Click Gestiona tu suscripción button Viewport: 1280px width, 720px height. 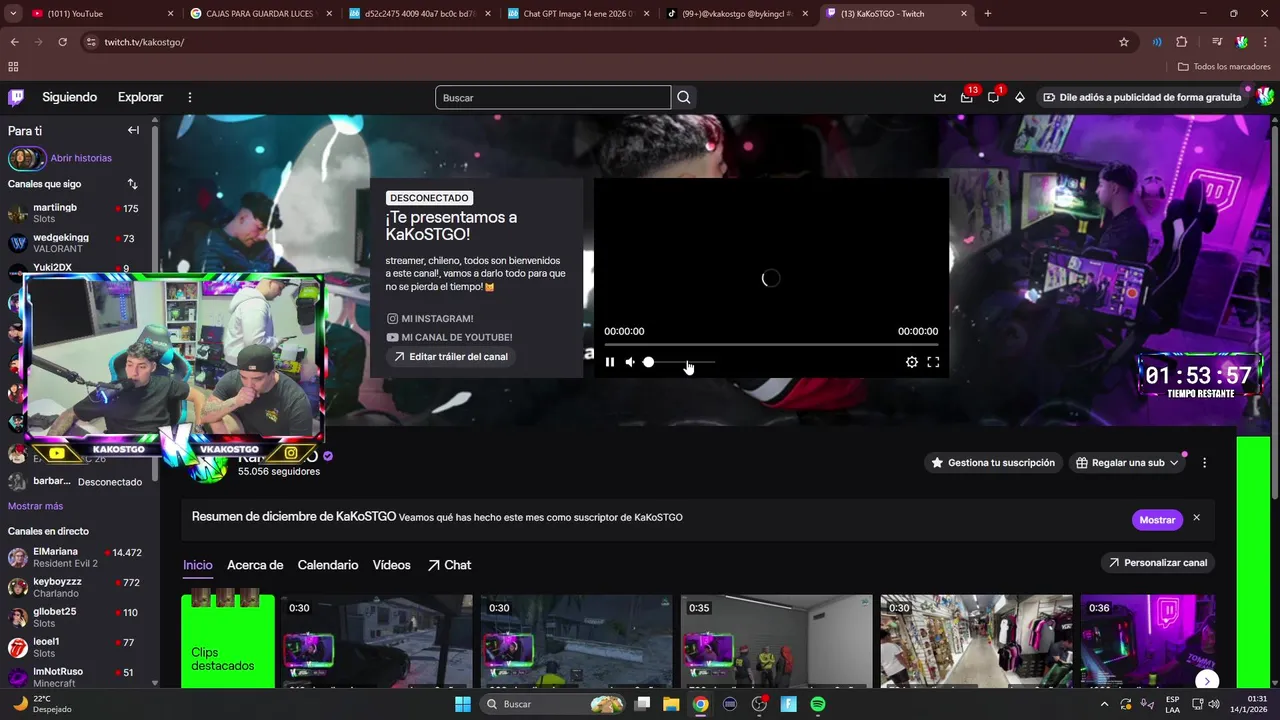993,463
